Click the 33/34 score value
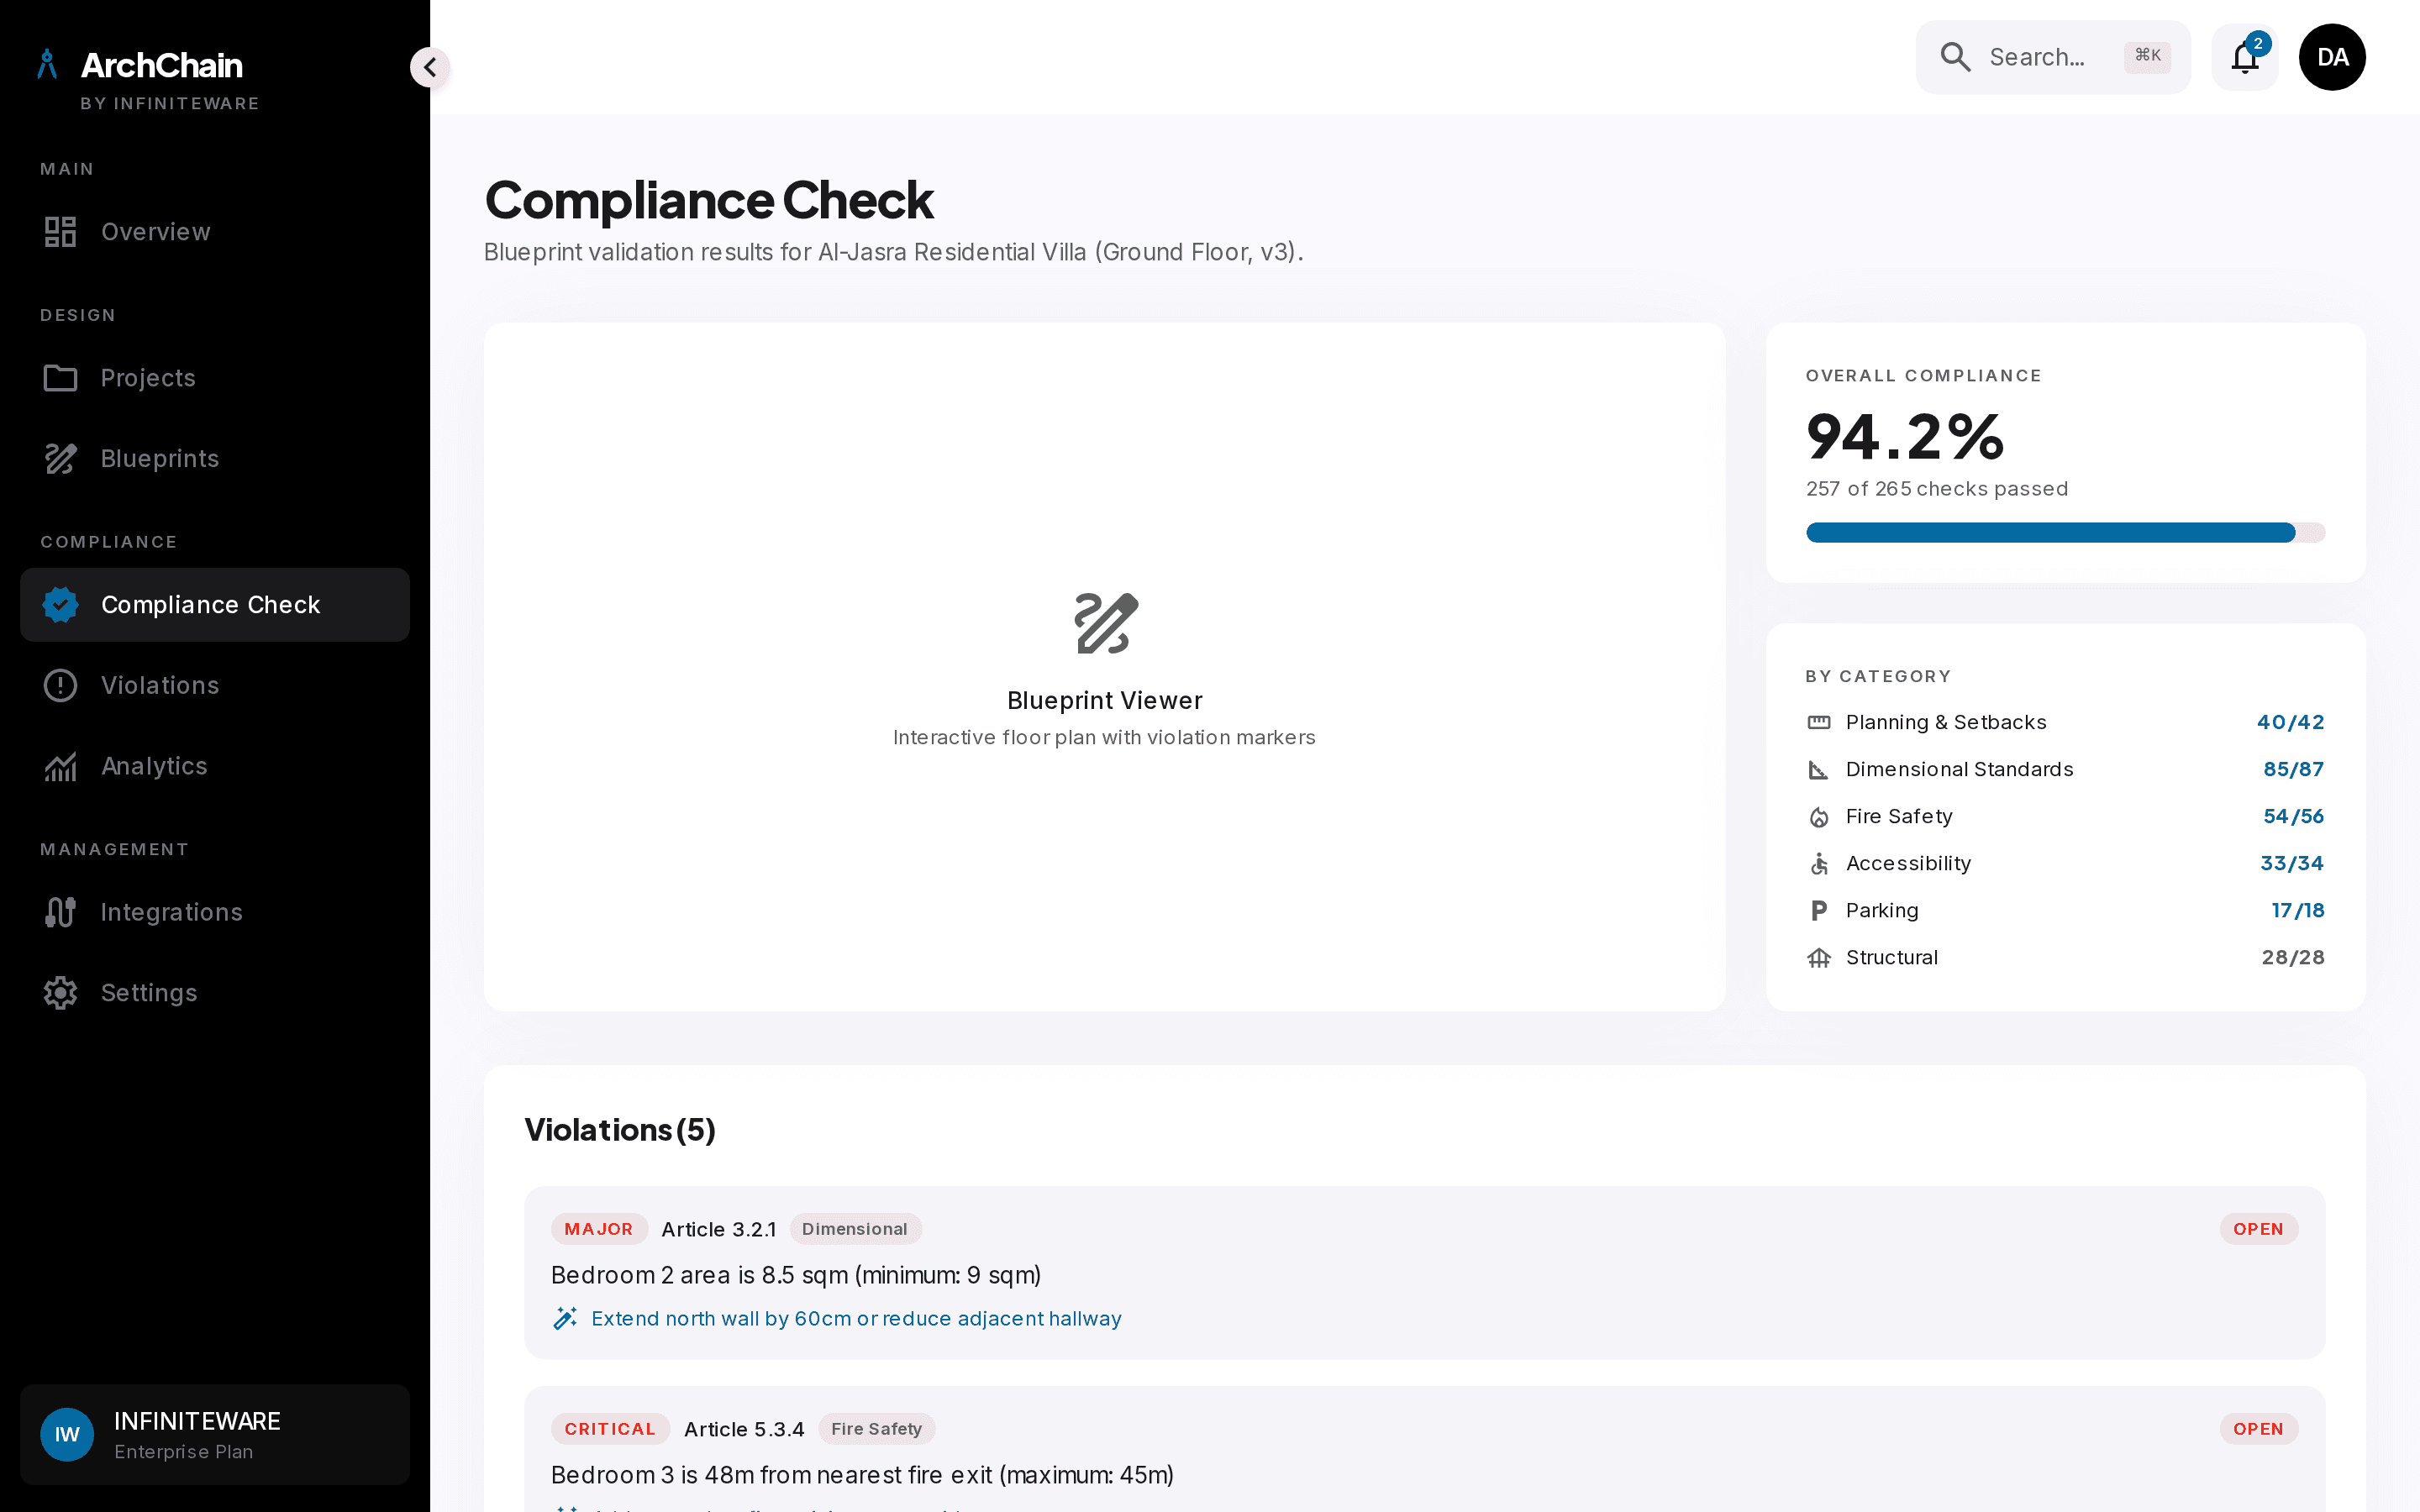 point(2292,864)
